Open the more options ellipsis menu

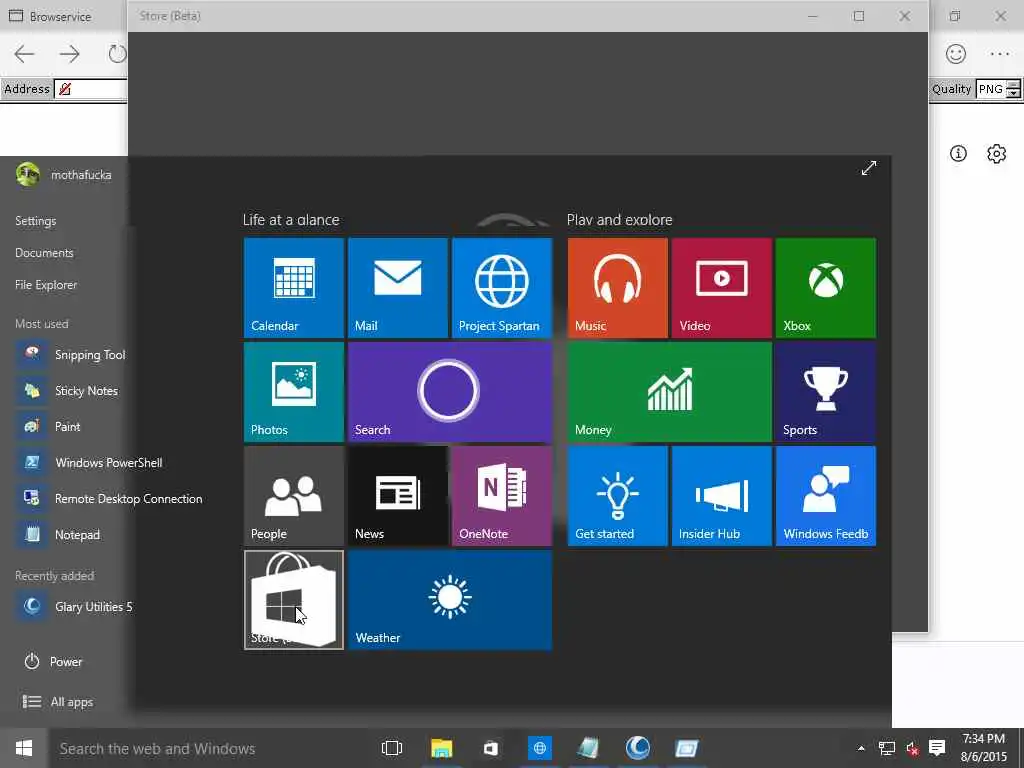coord(1000,54)
